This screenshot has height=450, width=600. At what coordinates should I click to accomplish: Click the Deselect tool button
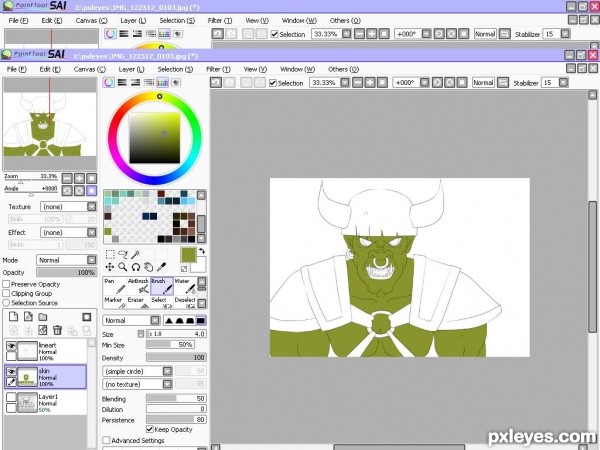[185, 302]
